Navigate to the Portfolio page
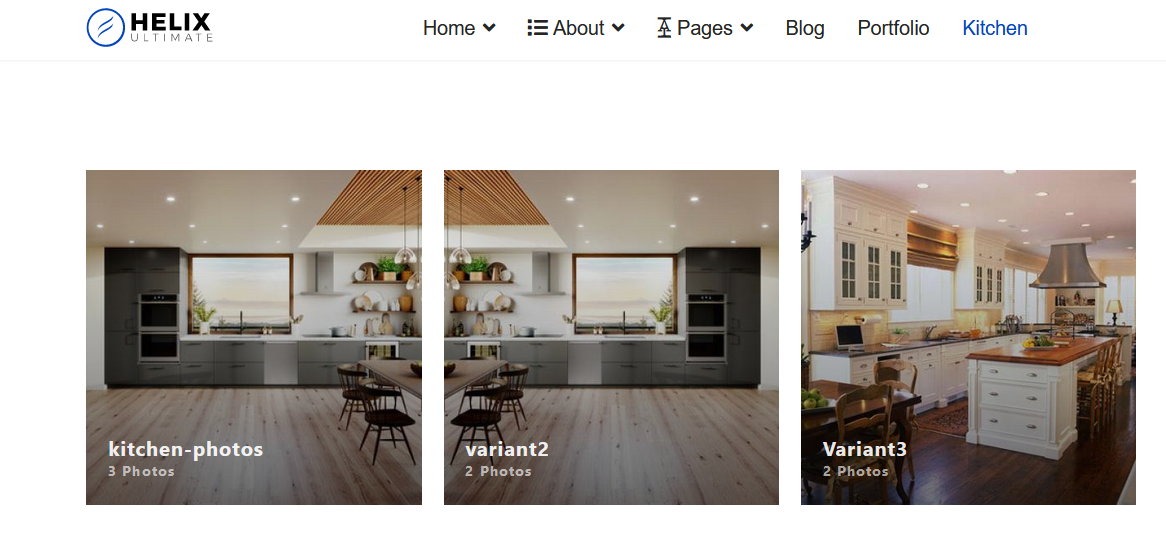 [893, 28]
